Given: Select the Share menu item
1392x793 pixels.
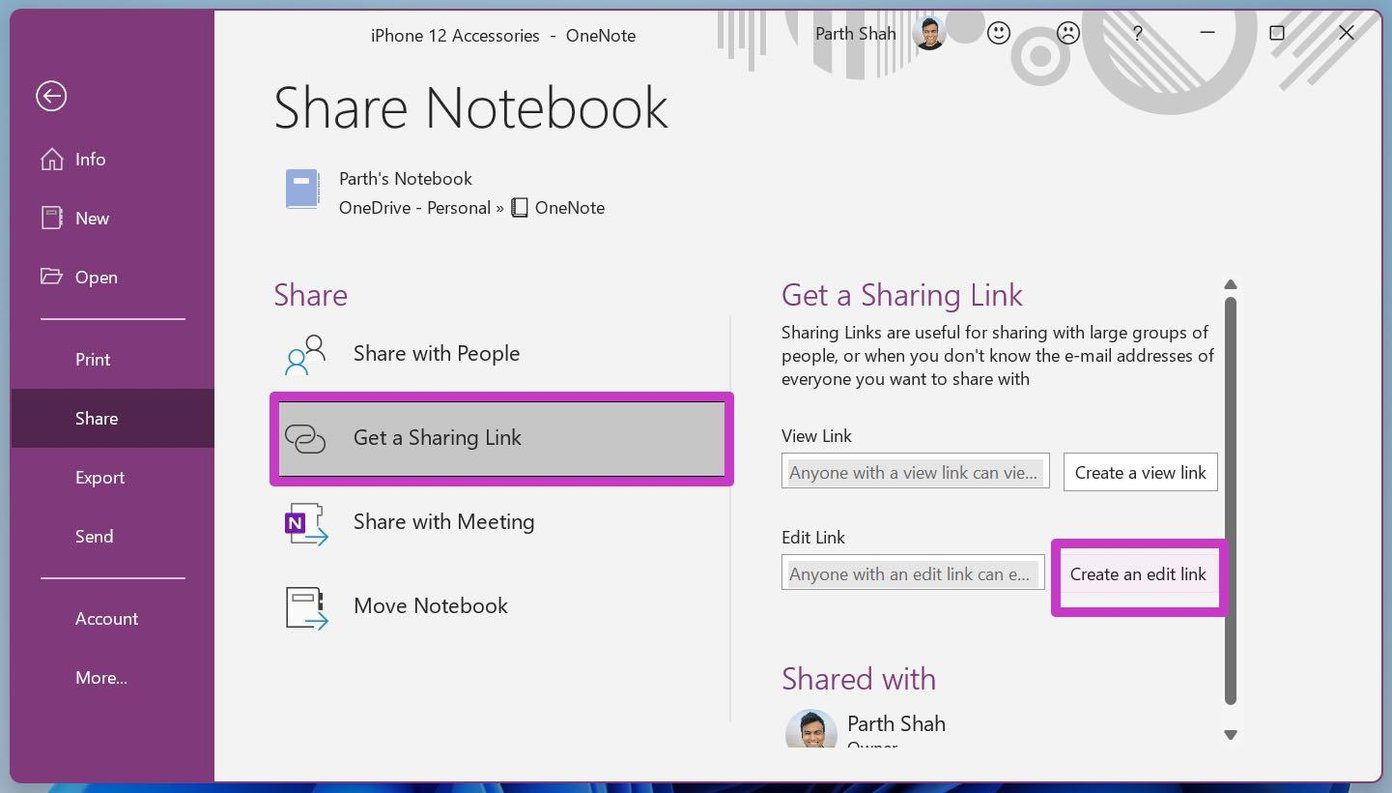Looking at the screenshot, I should (x=112, y=418).
